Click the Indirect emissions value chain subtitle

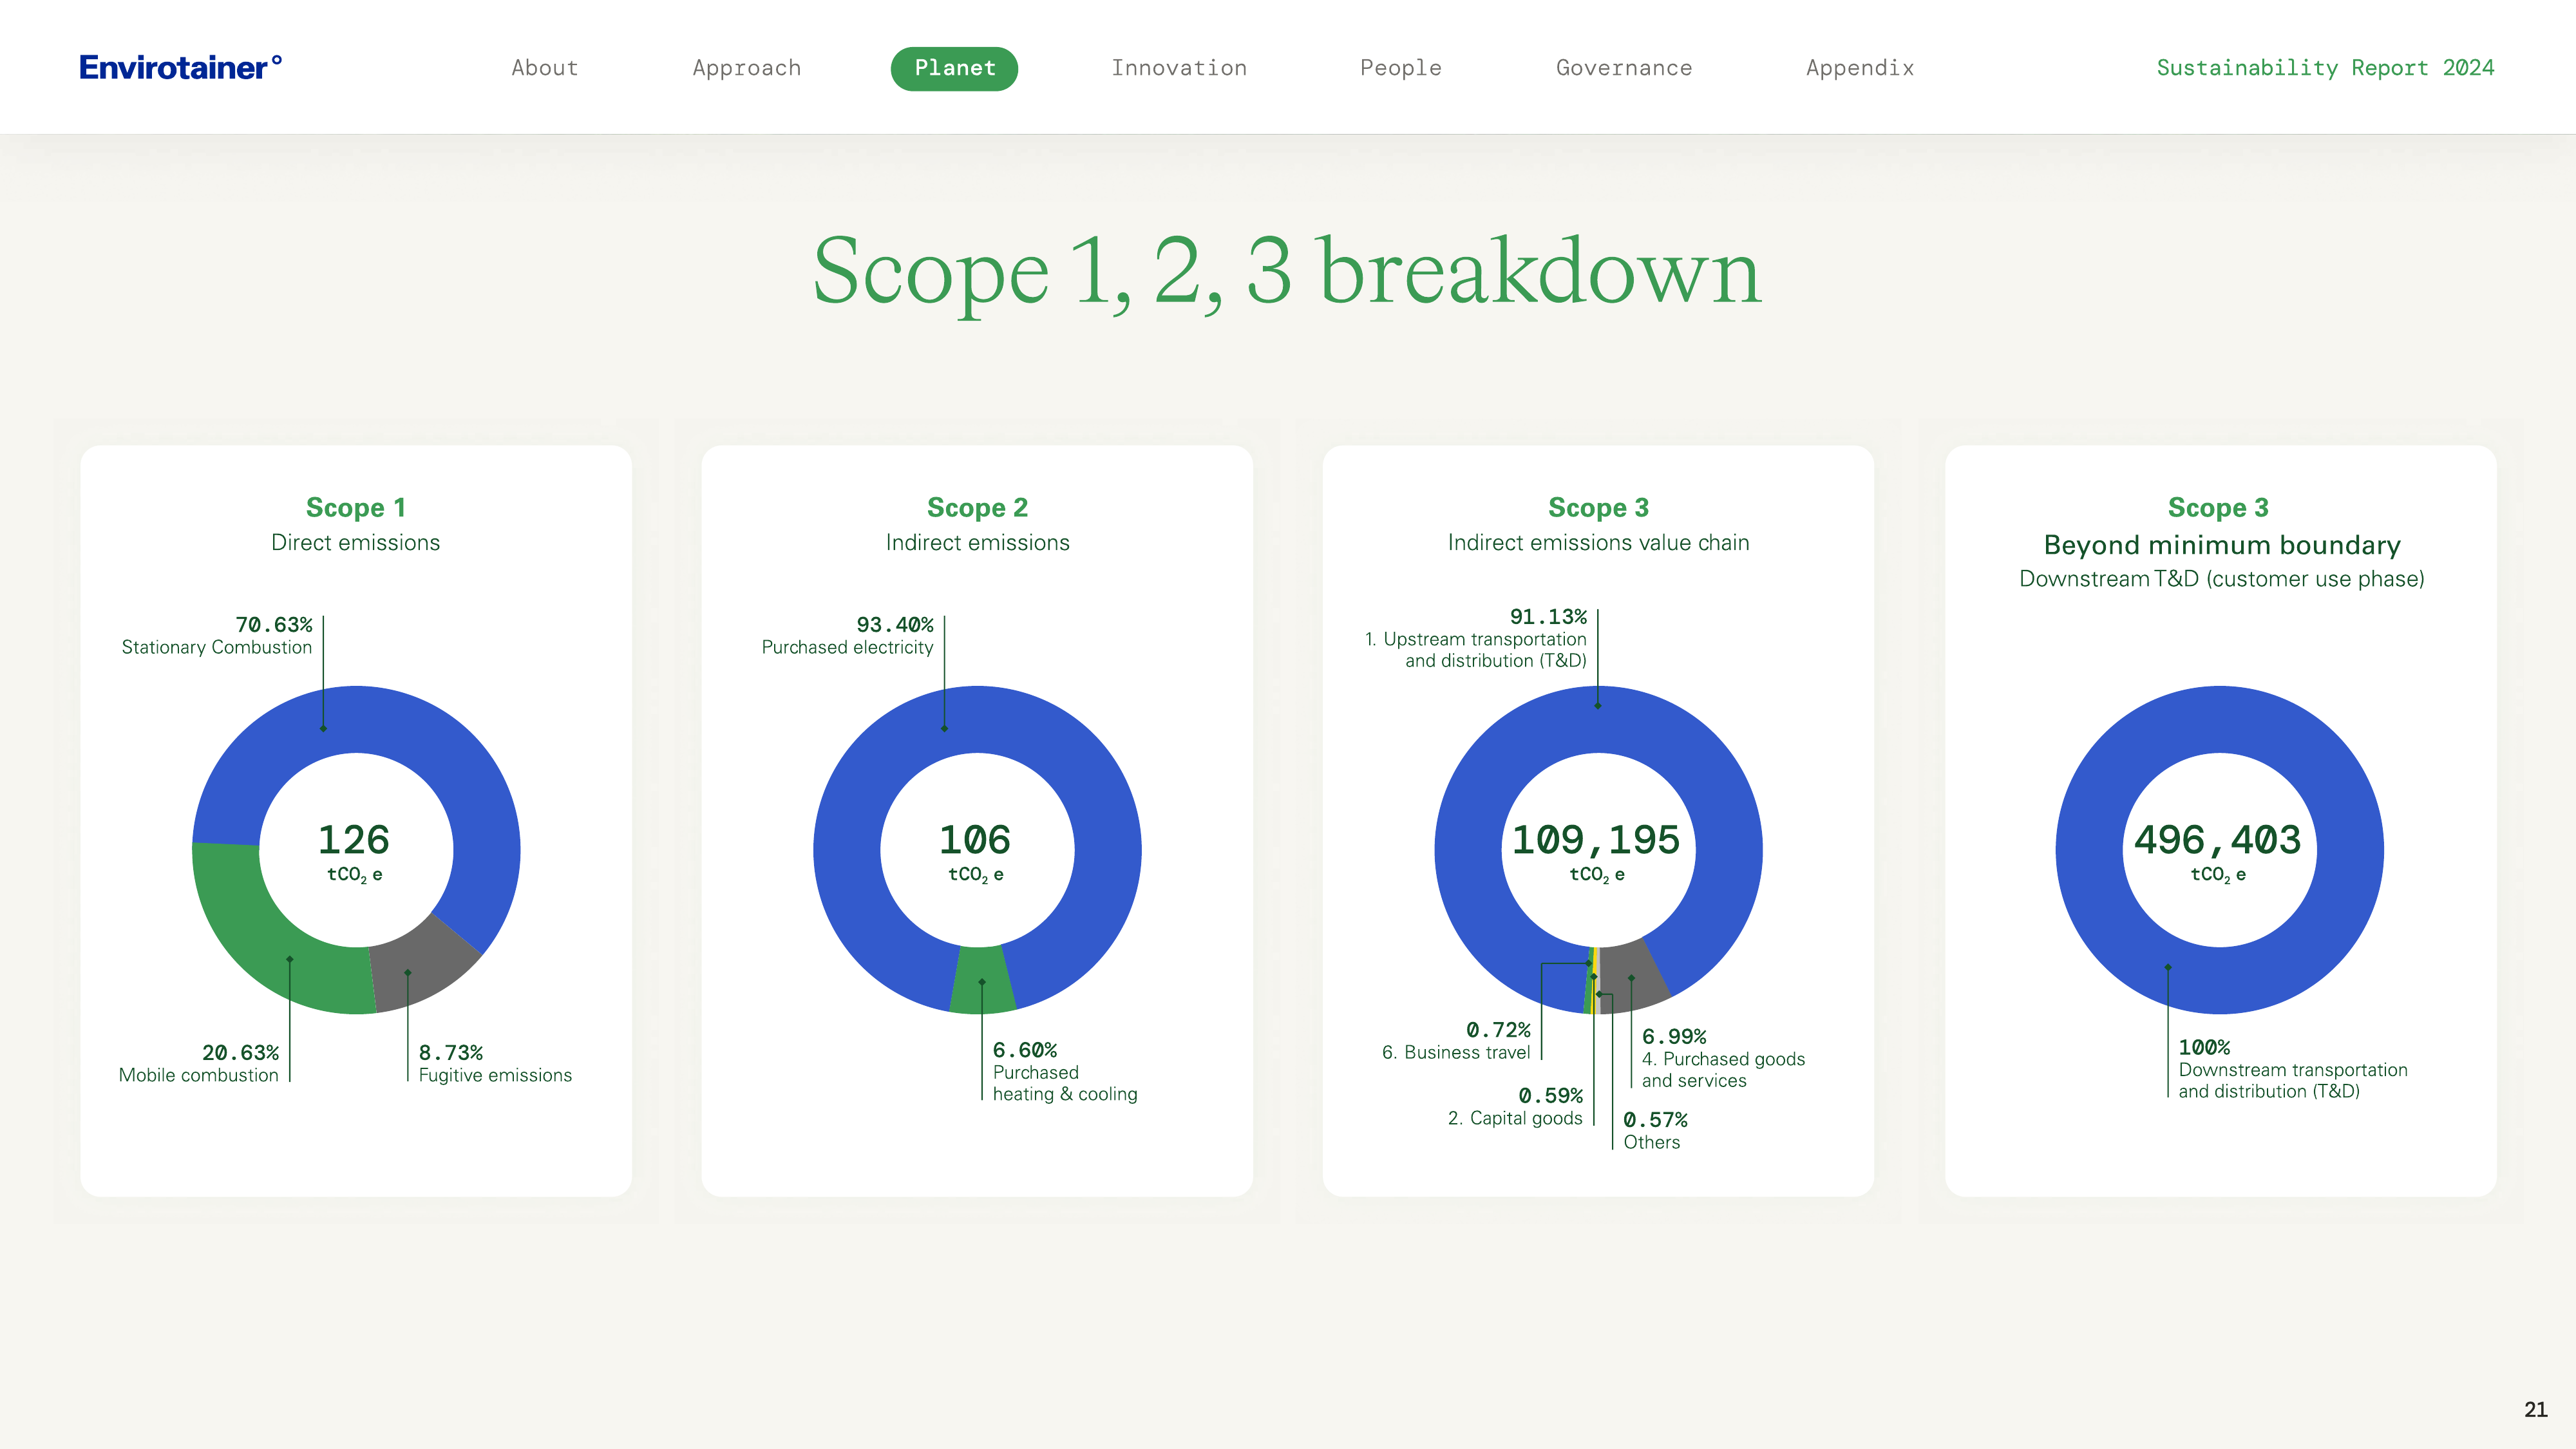pos(1598,542)
